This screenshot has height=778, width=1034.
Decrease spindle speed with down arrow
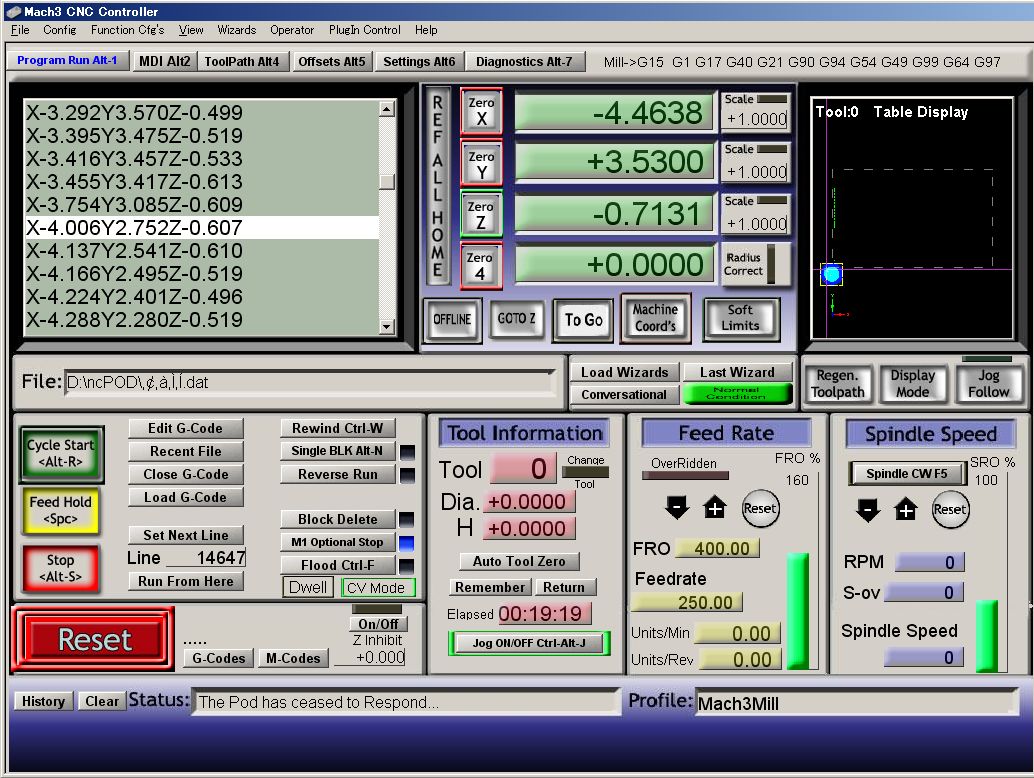tap(867, 510)
